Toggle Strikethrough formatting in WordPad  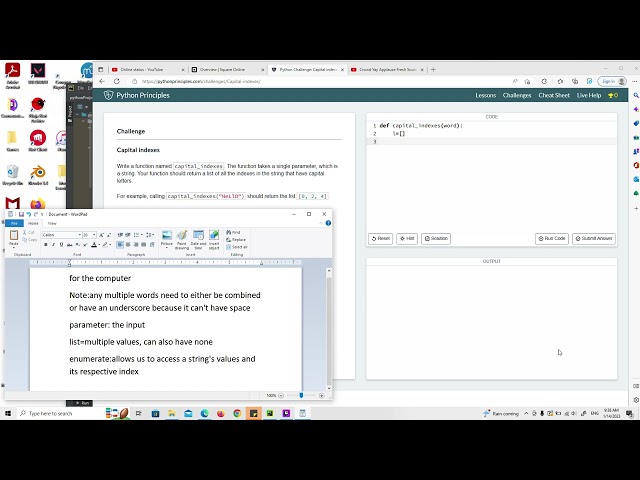pos(69,244)
